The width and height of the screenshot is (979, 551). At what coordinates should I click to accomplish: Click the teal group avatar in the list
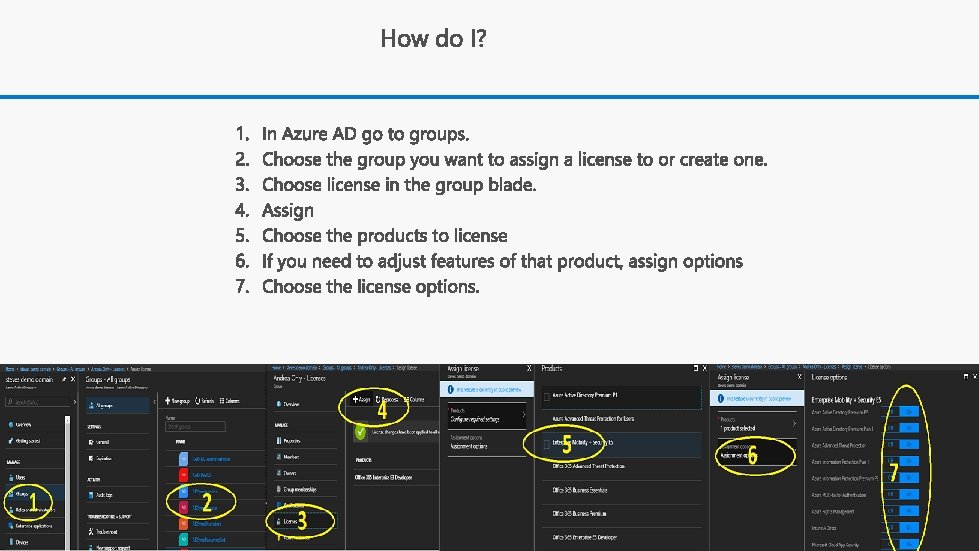183,540
